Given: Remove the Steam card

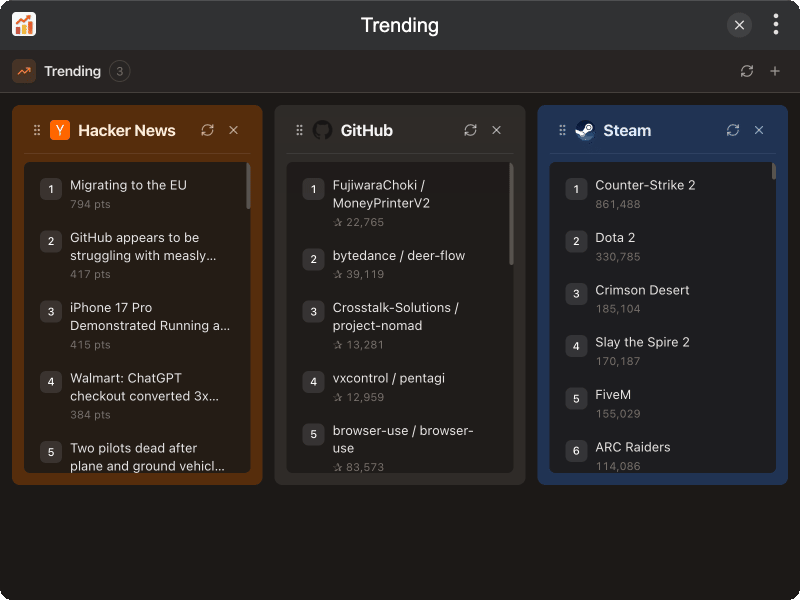Looking at the screenshot, I should click(759, 130).
